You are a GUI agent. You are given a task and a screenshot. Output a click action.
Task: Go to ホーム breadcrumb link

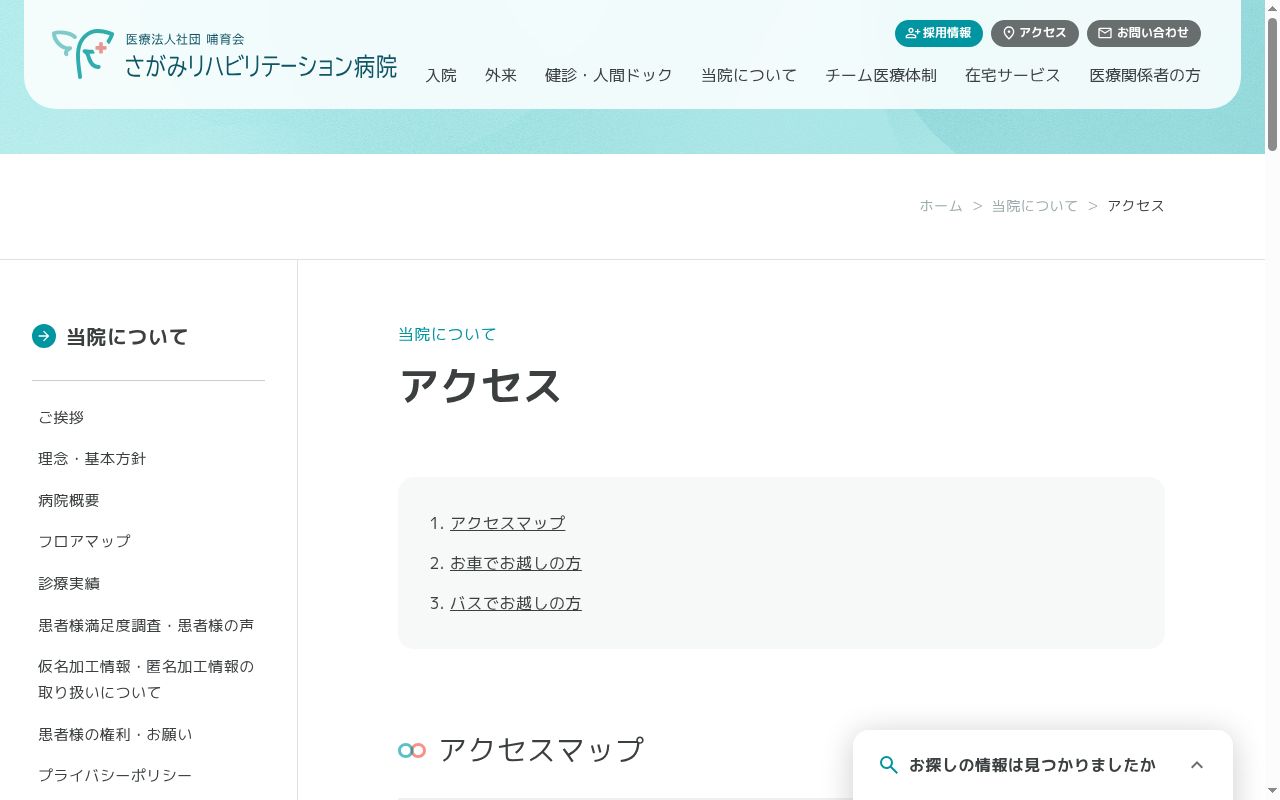(x=941, y=206)
